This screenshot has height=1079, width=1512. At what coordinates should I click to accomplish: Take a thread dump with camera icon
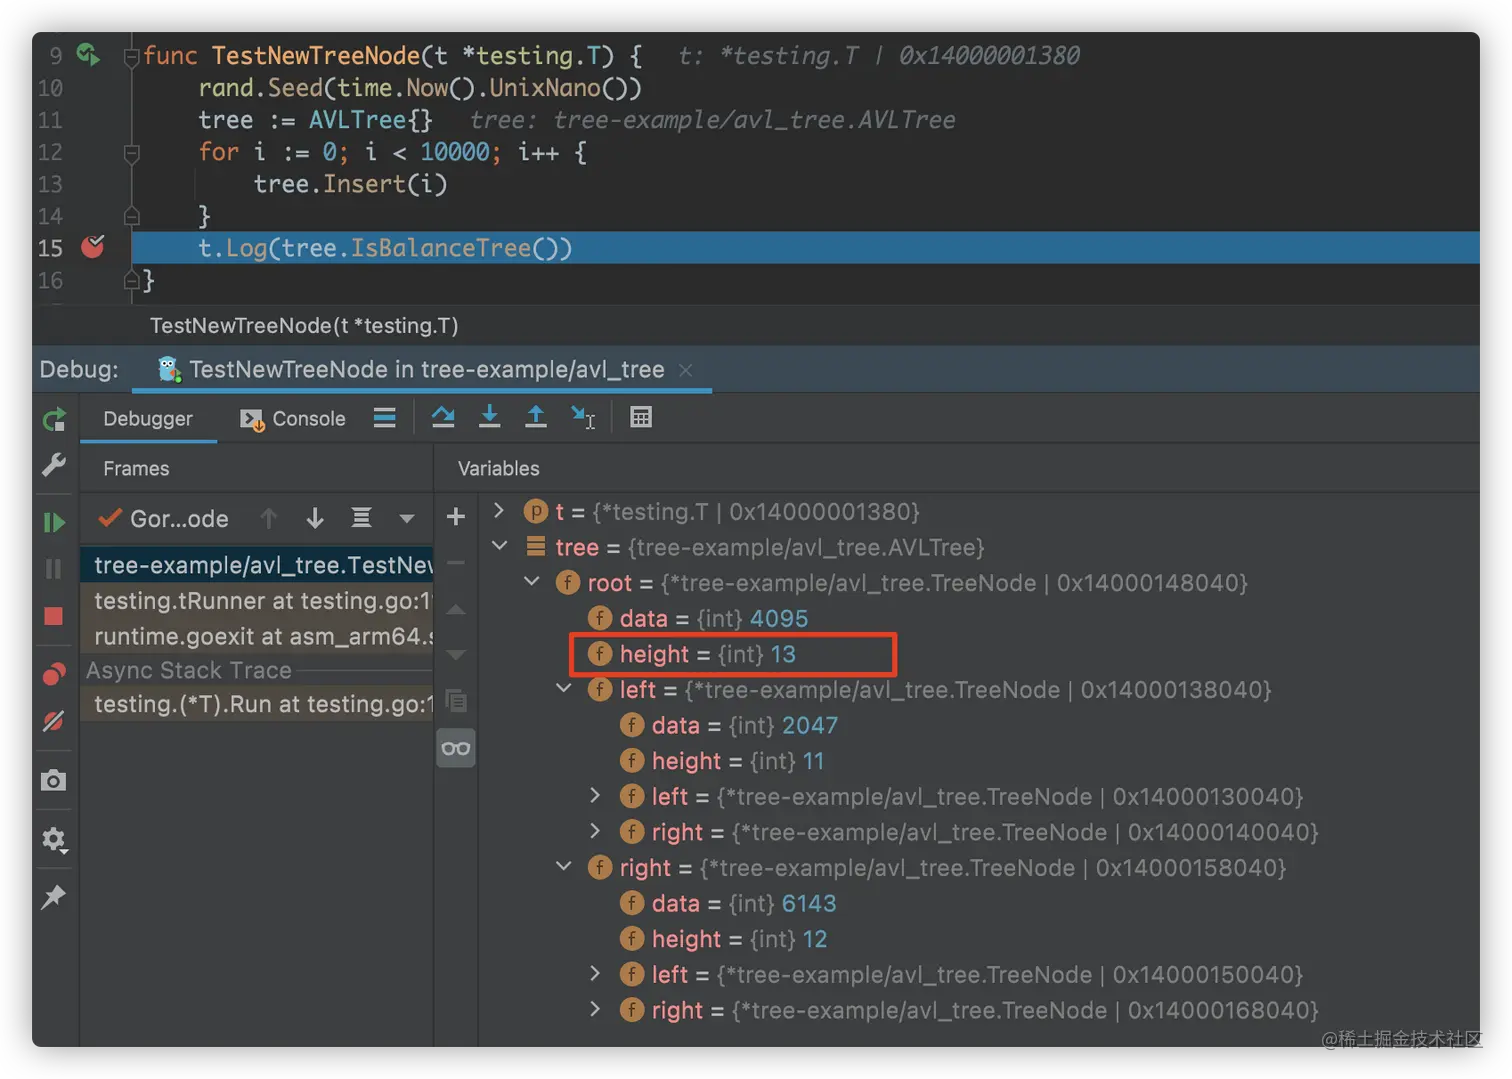click(x=54, y=780)
